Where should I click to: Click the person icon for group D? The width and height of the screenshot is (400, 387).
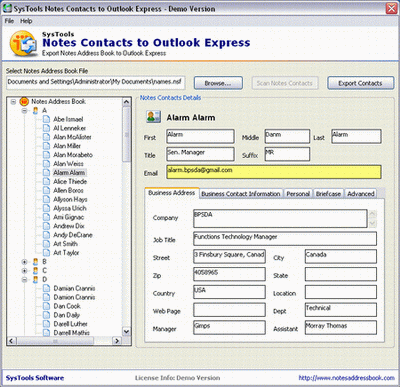point(35,279)
